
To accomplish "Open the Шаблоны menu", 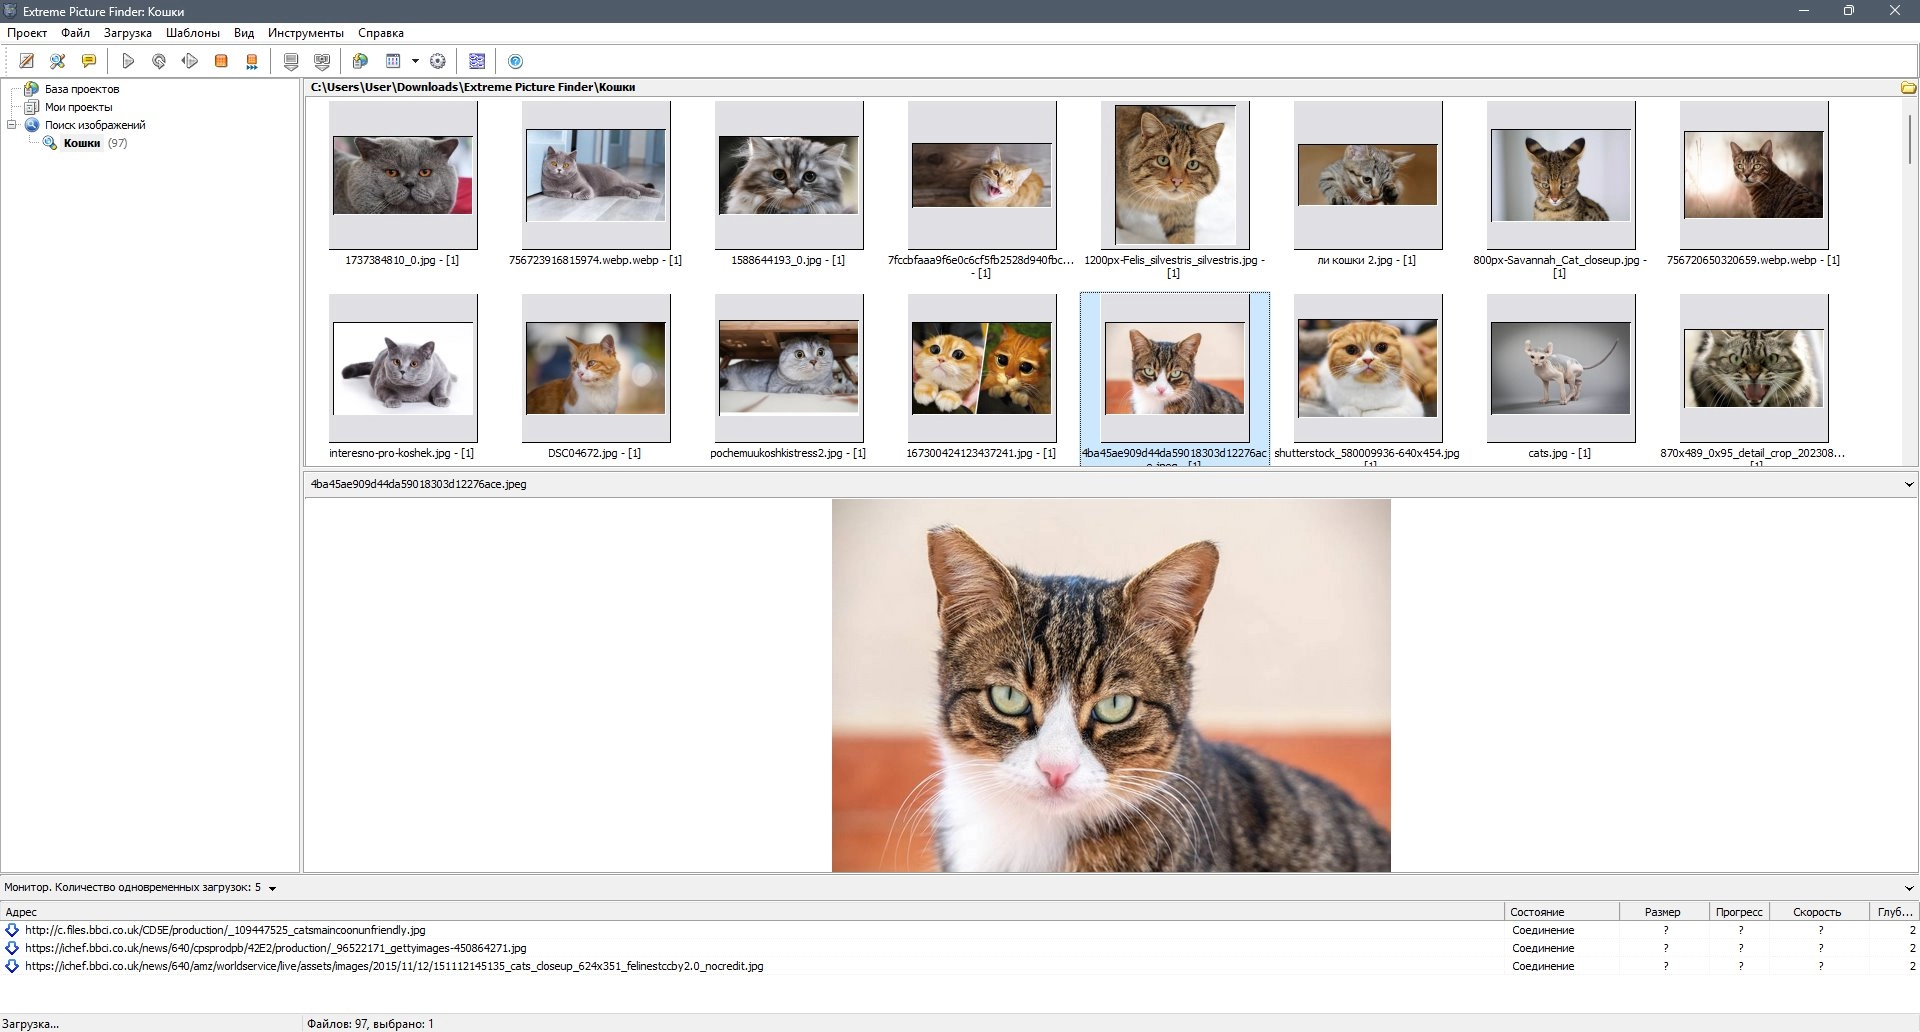I will point(192,33).
